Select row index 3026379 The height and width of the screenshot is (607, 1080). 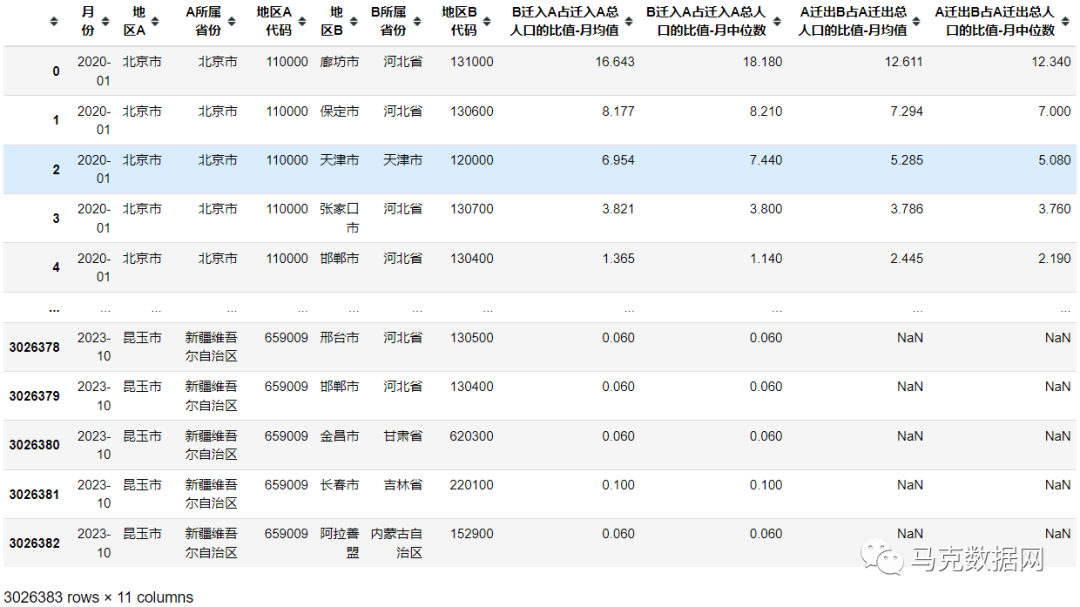click(x=34, y=396)
